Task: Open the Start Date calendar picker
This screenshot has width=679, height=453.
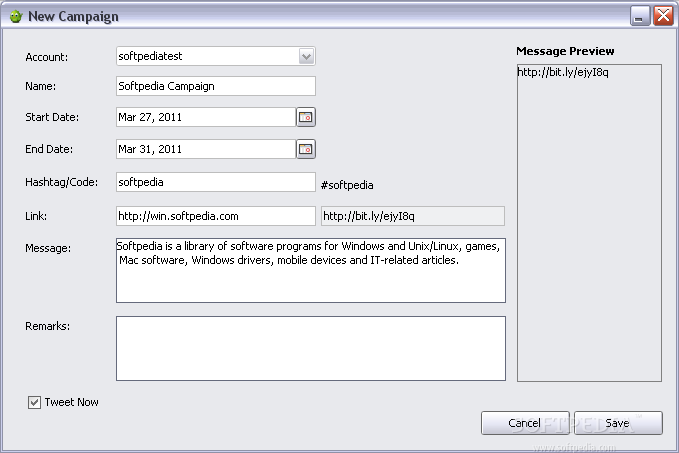Action: point(306,117)
